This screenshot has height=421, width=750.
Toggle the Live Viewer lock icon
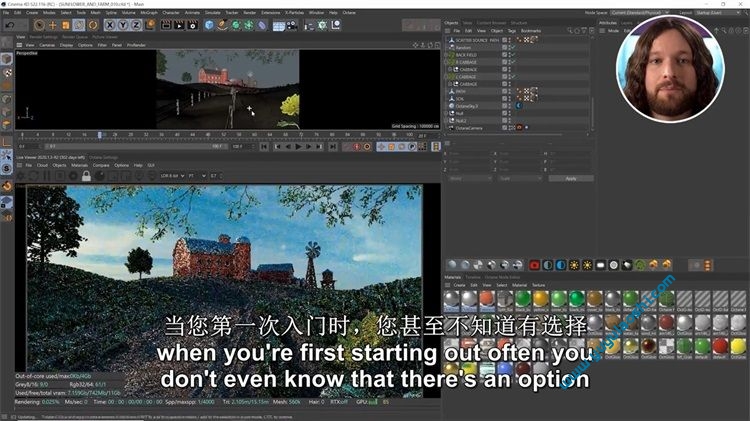[x=86, y=176]
